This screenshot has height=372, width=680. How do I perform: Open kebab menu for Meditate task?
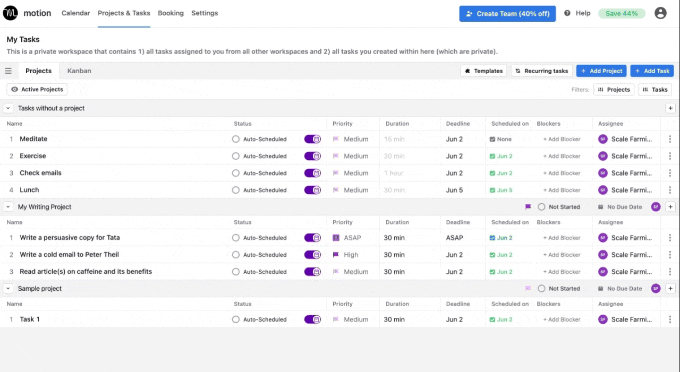click(x=670, y=139)
